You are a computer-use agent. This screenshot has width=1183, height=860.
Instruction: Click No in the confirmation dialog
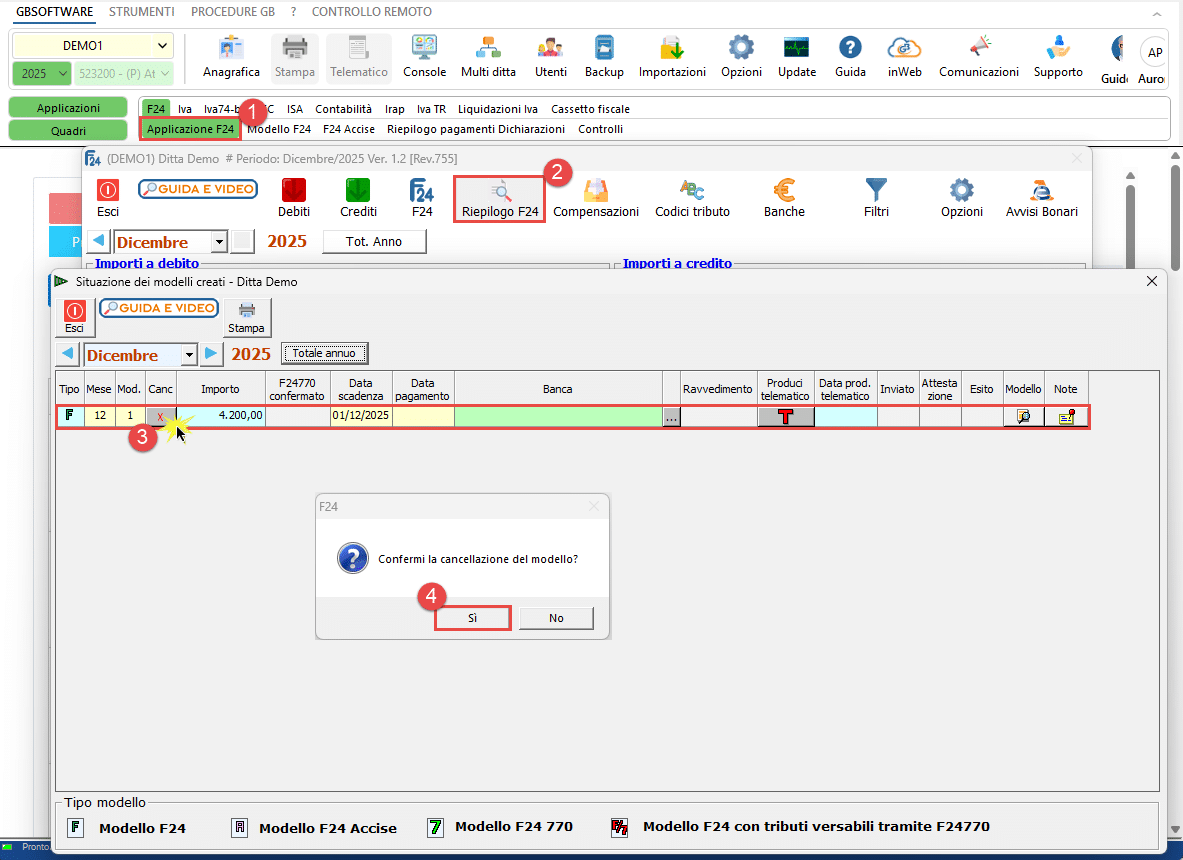click(x=556, y=618)
